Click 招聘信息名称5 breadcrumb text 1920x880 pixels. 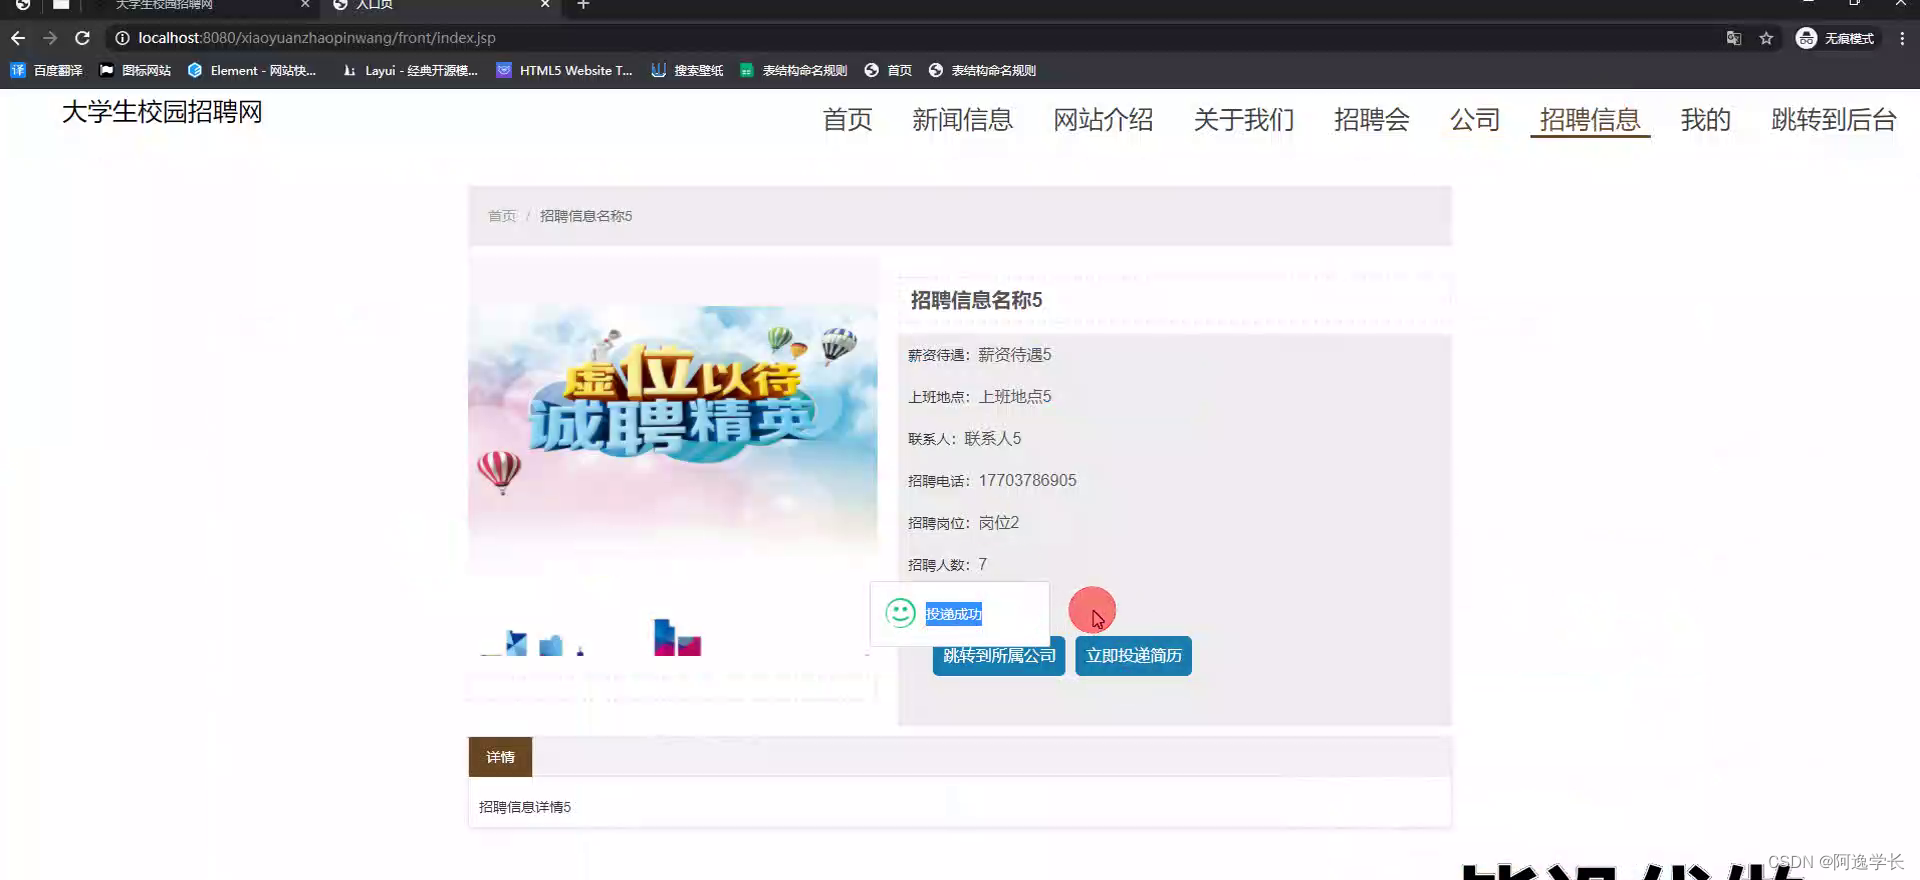click(x=586, y=216)
